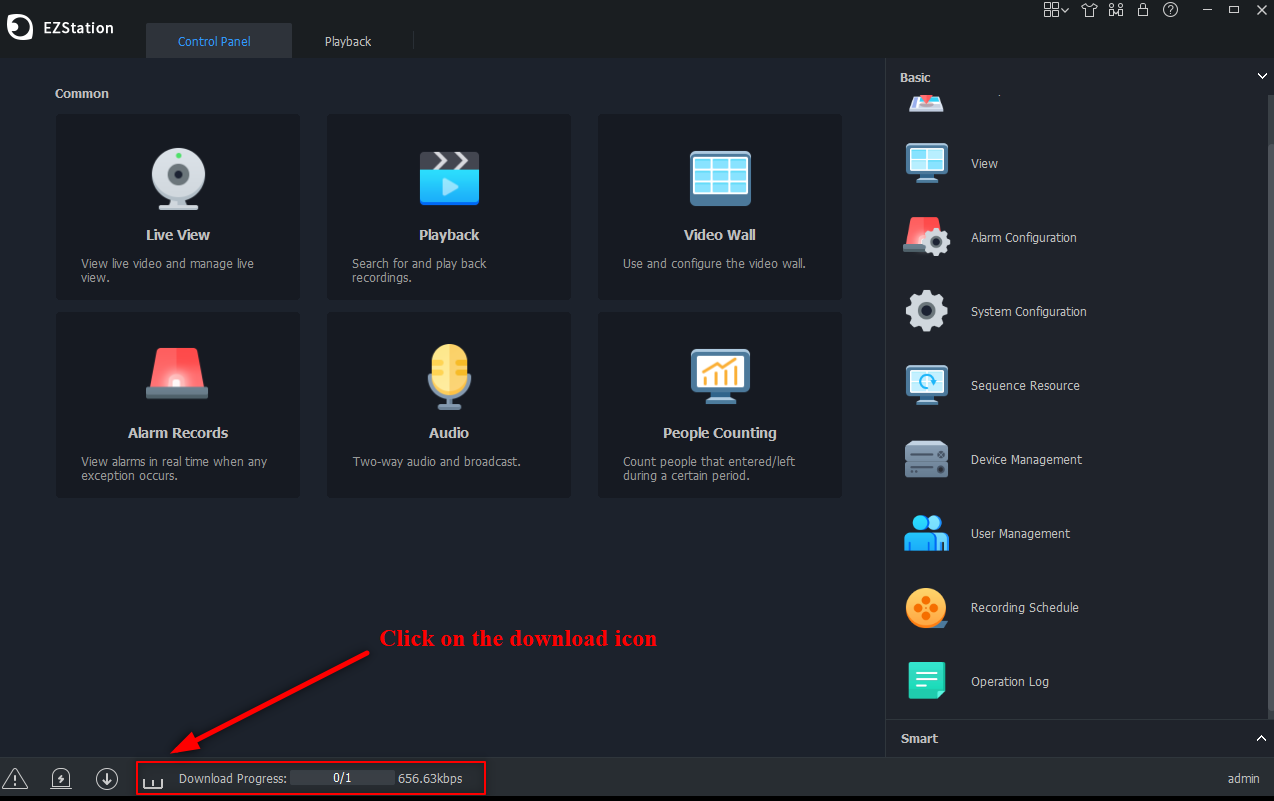This screenshot has width=1274, height=801.
Task: Open Alarm Records from Common panel
Action: coord(178,404)
